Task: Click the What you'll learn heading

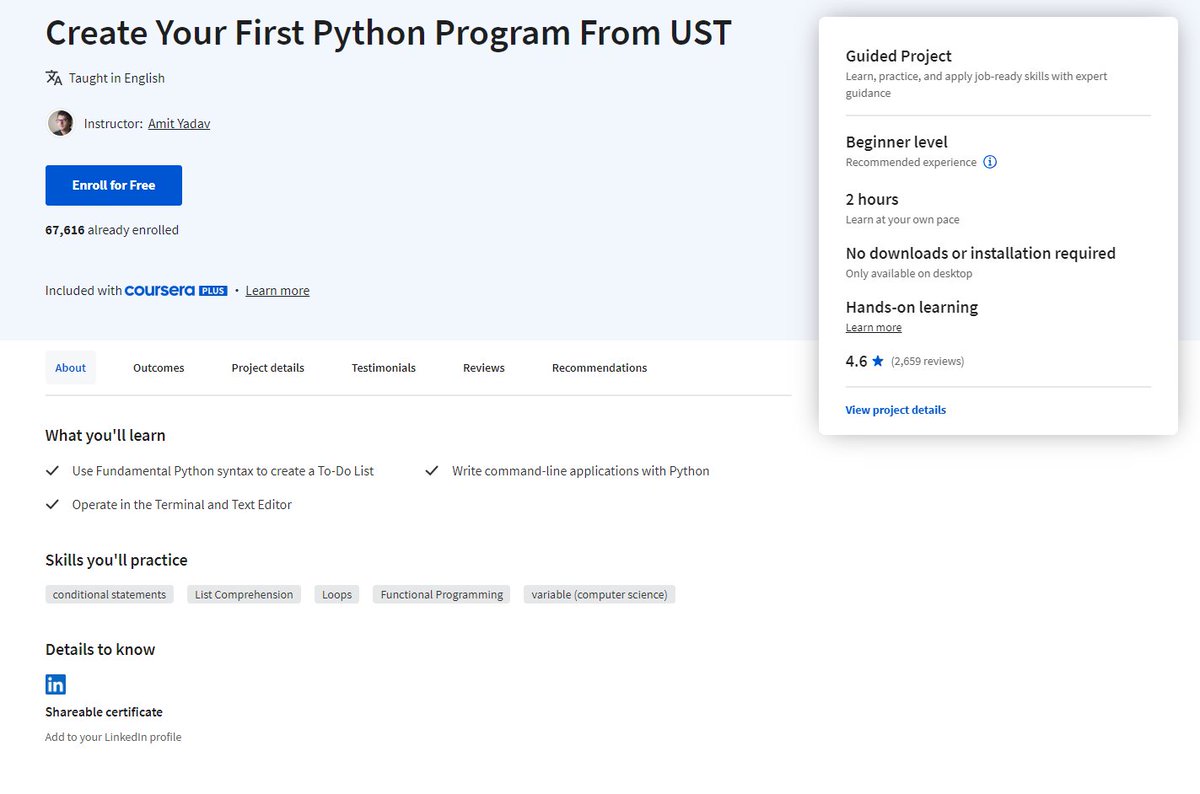Action: 105,435
